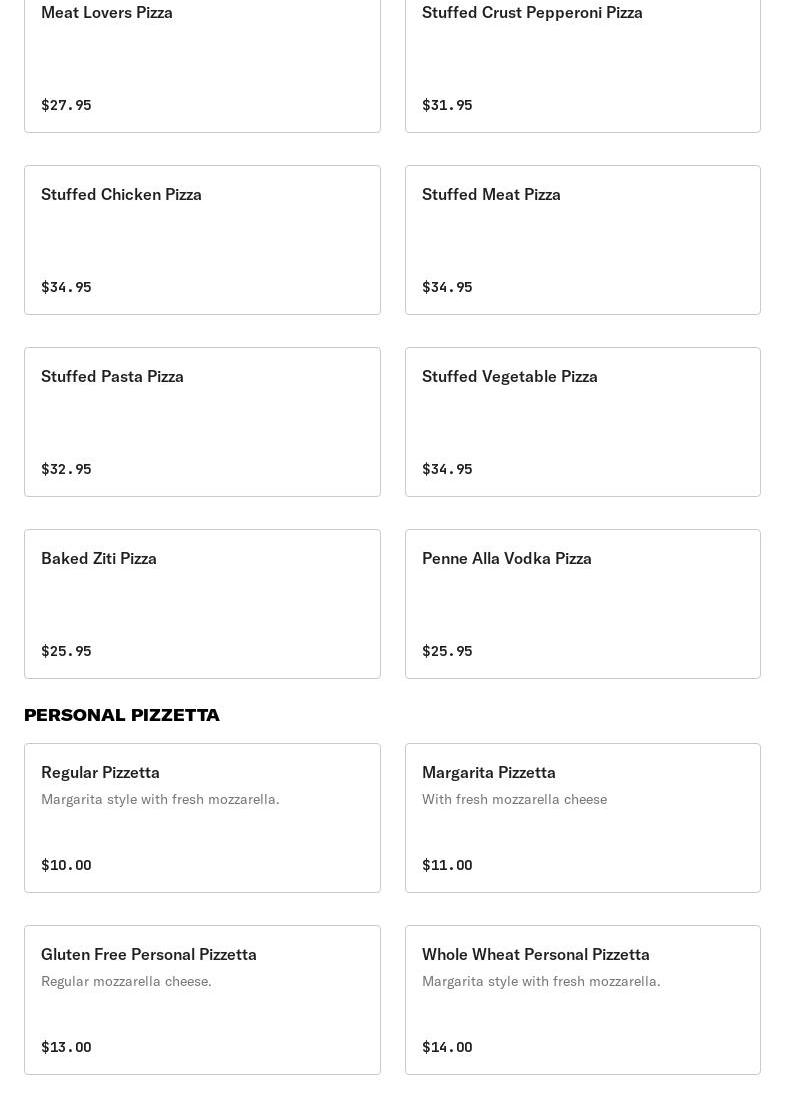Click the $10.00 Regular Pizzetta price

tap(66, 865)
